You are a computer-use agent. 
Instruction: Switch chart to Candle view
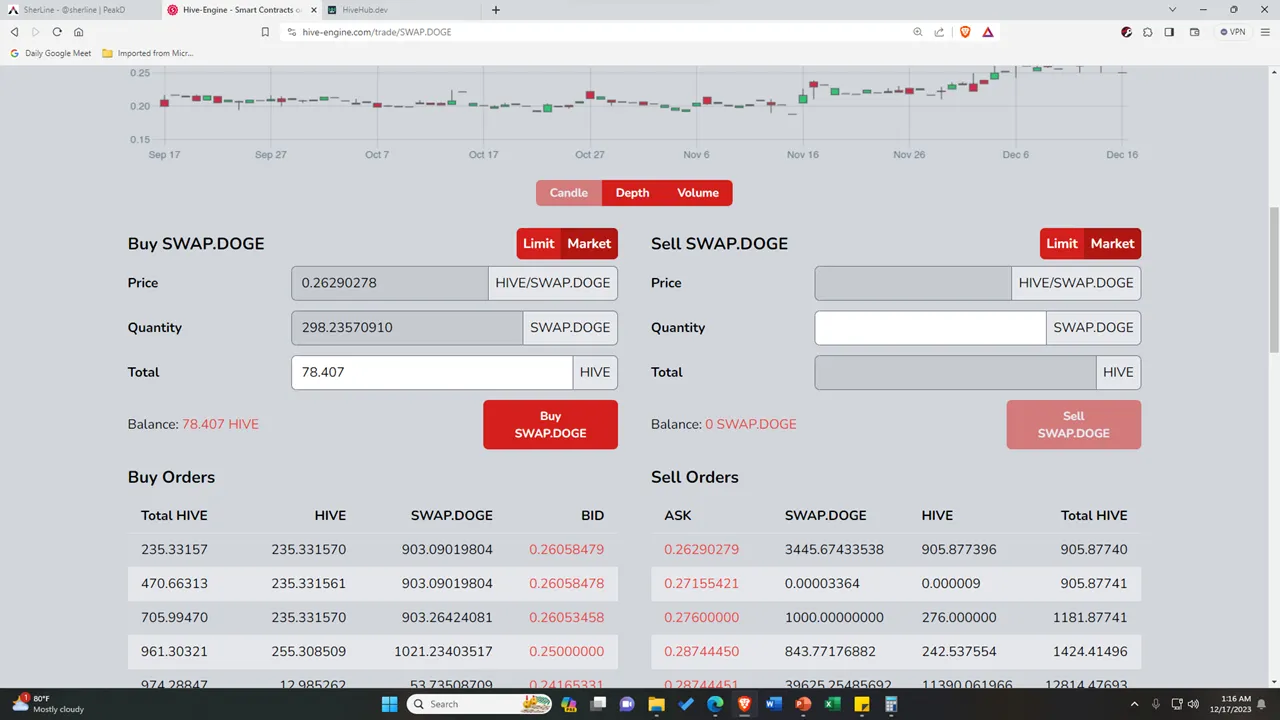tap(569, 193)
